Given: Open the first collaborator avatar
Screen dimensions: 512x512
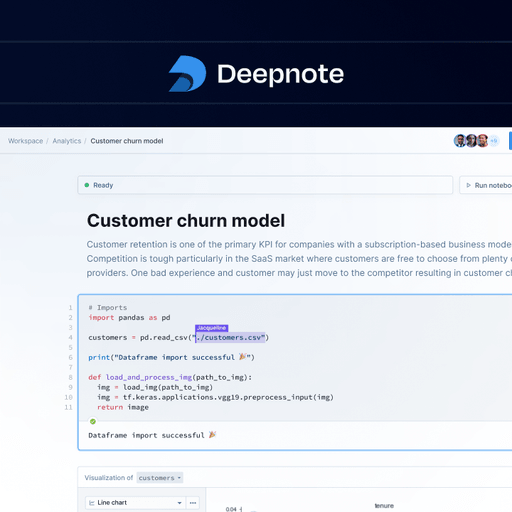Looking at the screenshot, I should [460, 141].
